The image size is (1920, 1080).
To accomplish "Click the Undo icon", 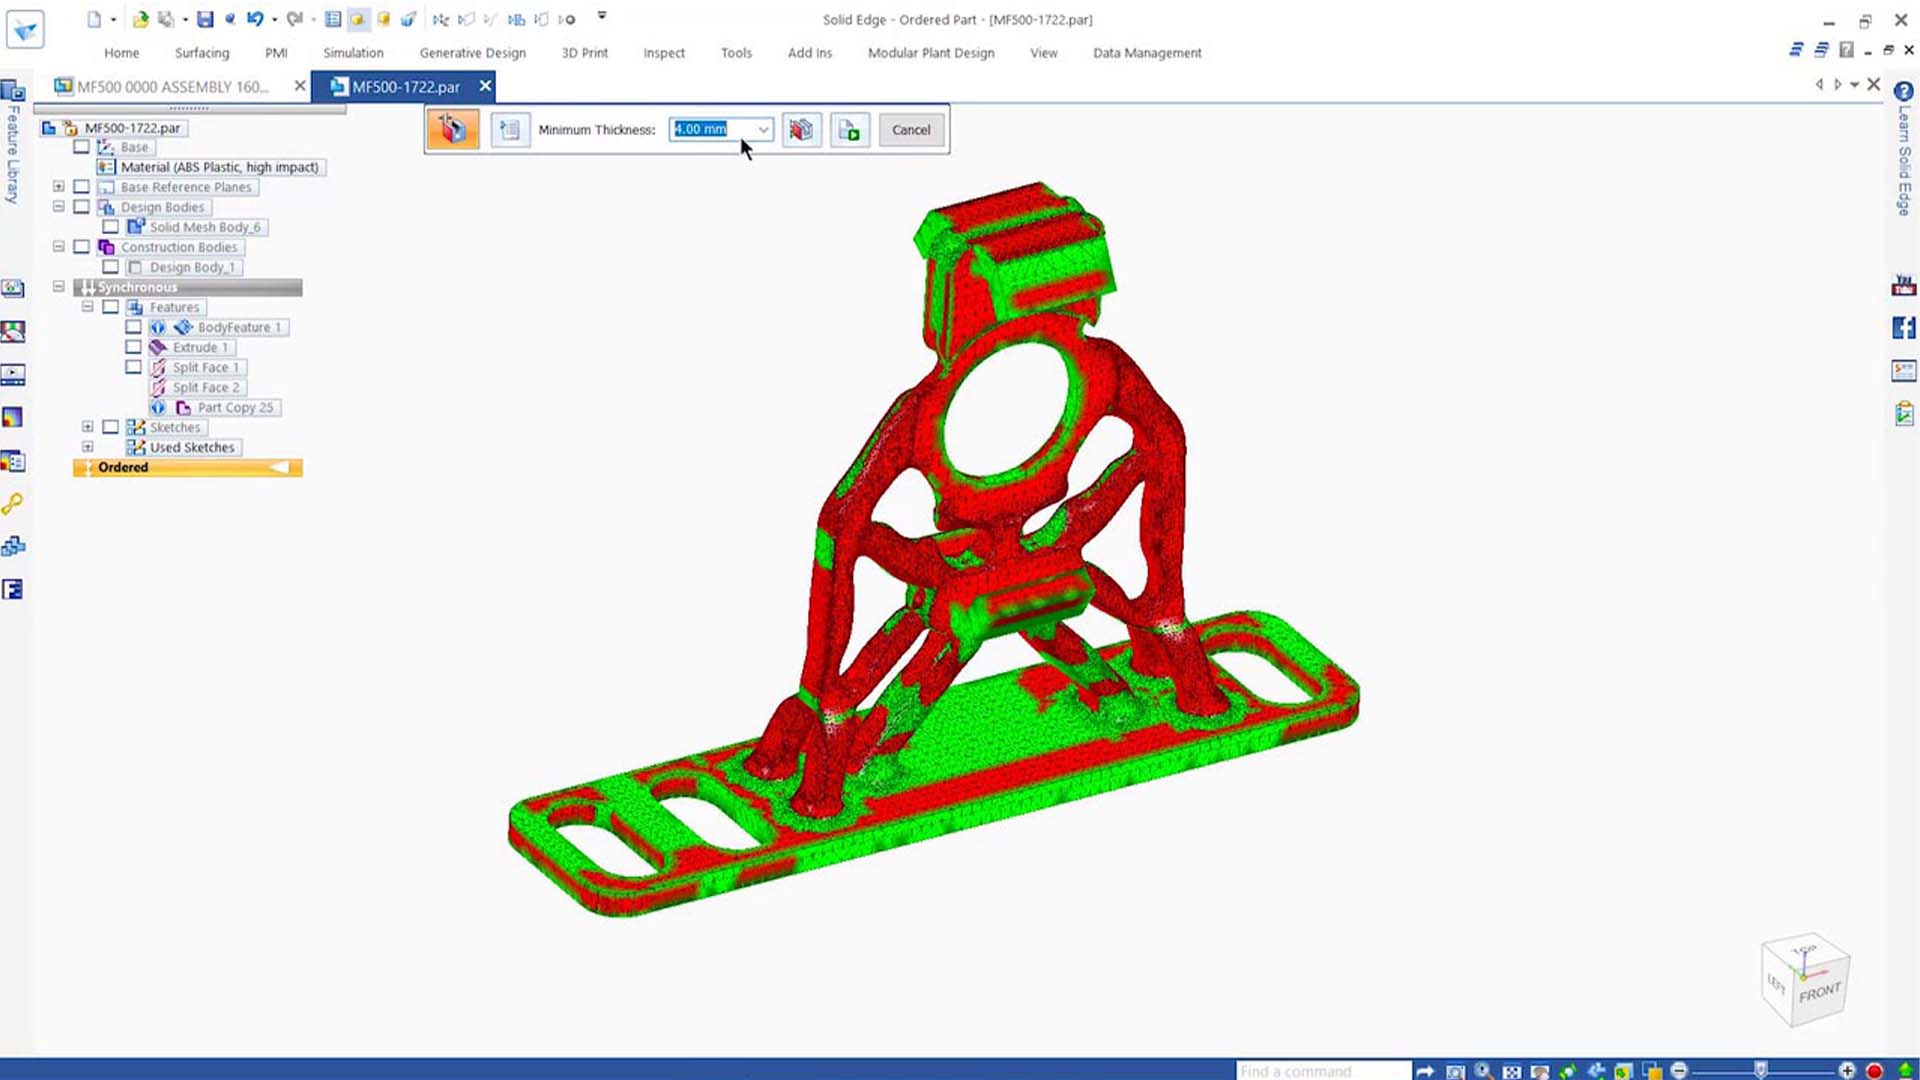I will click(255, 19).
